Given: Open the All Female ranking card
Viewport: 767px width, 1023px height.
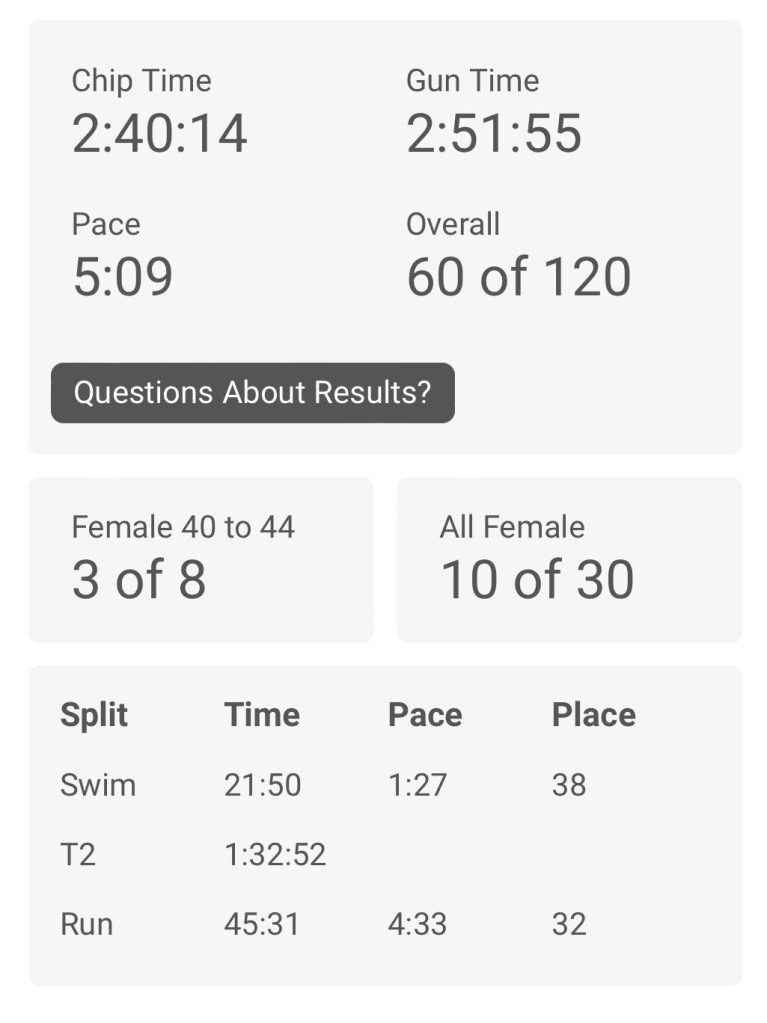Looking at the screenshot, I should pyautogui.click(x=568, y=559).
